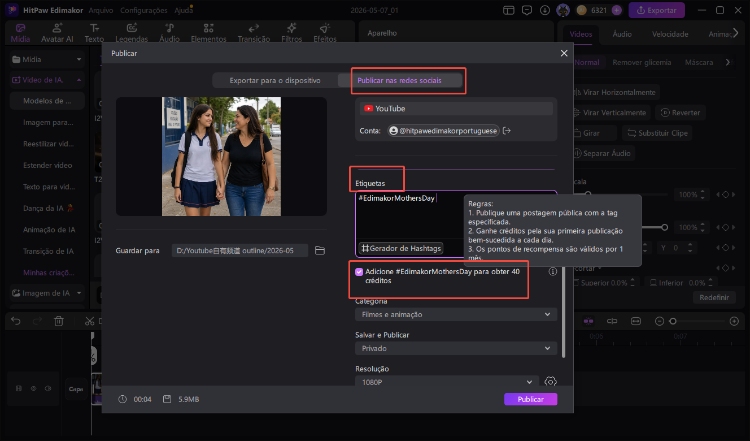
Task: Click the split scissors icon
Action: point(89,321)
